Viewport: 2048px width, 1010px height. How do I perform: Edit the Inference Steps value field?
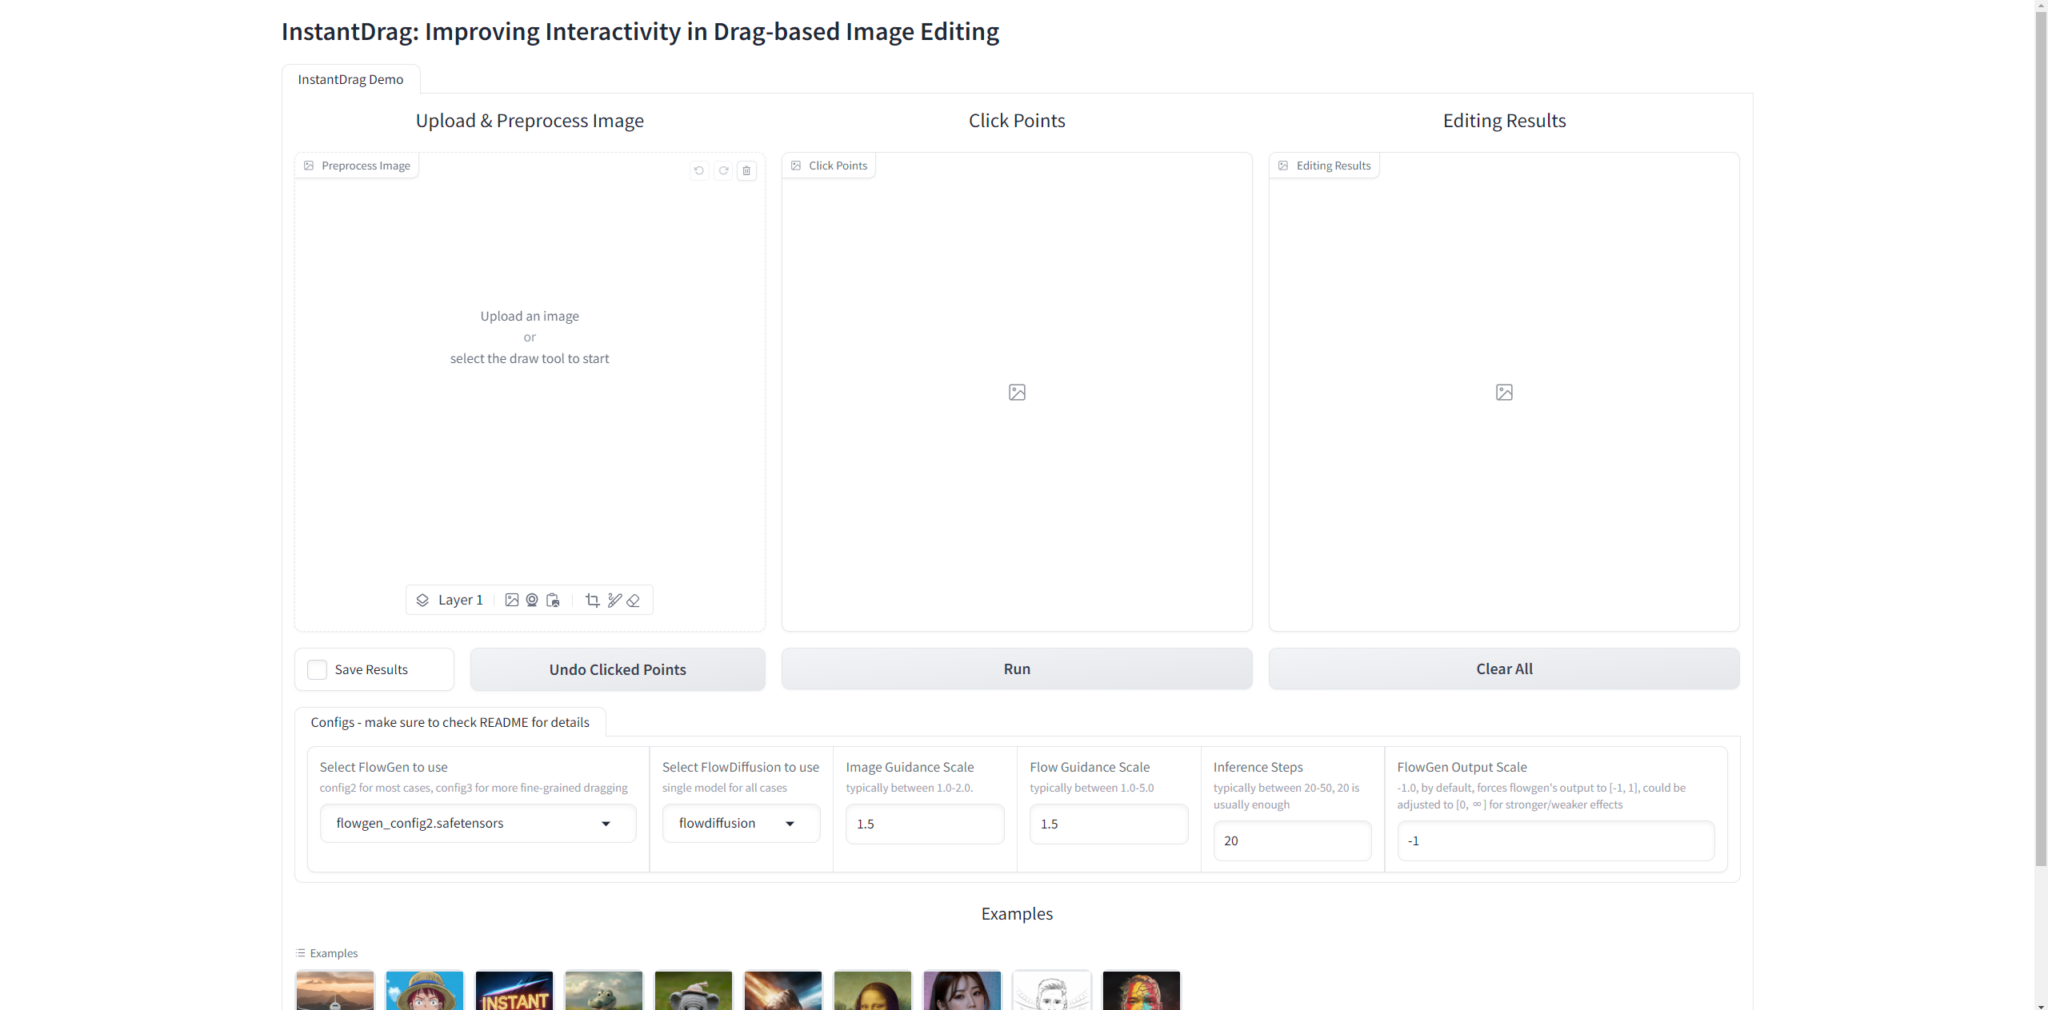tap(1292, 840)
